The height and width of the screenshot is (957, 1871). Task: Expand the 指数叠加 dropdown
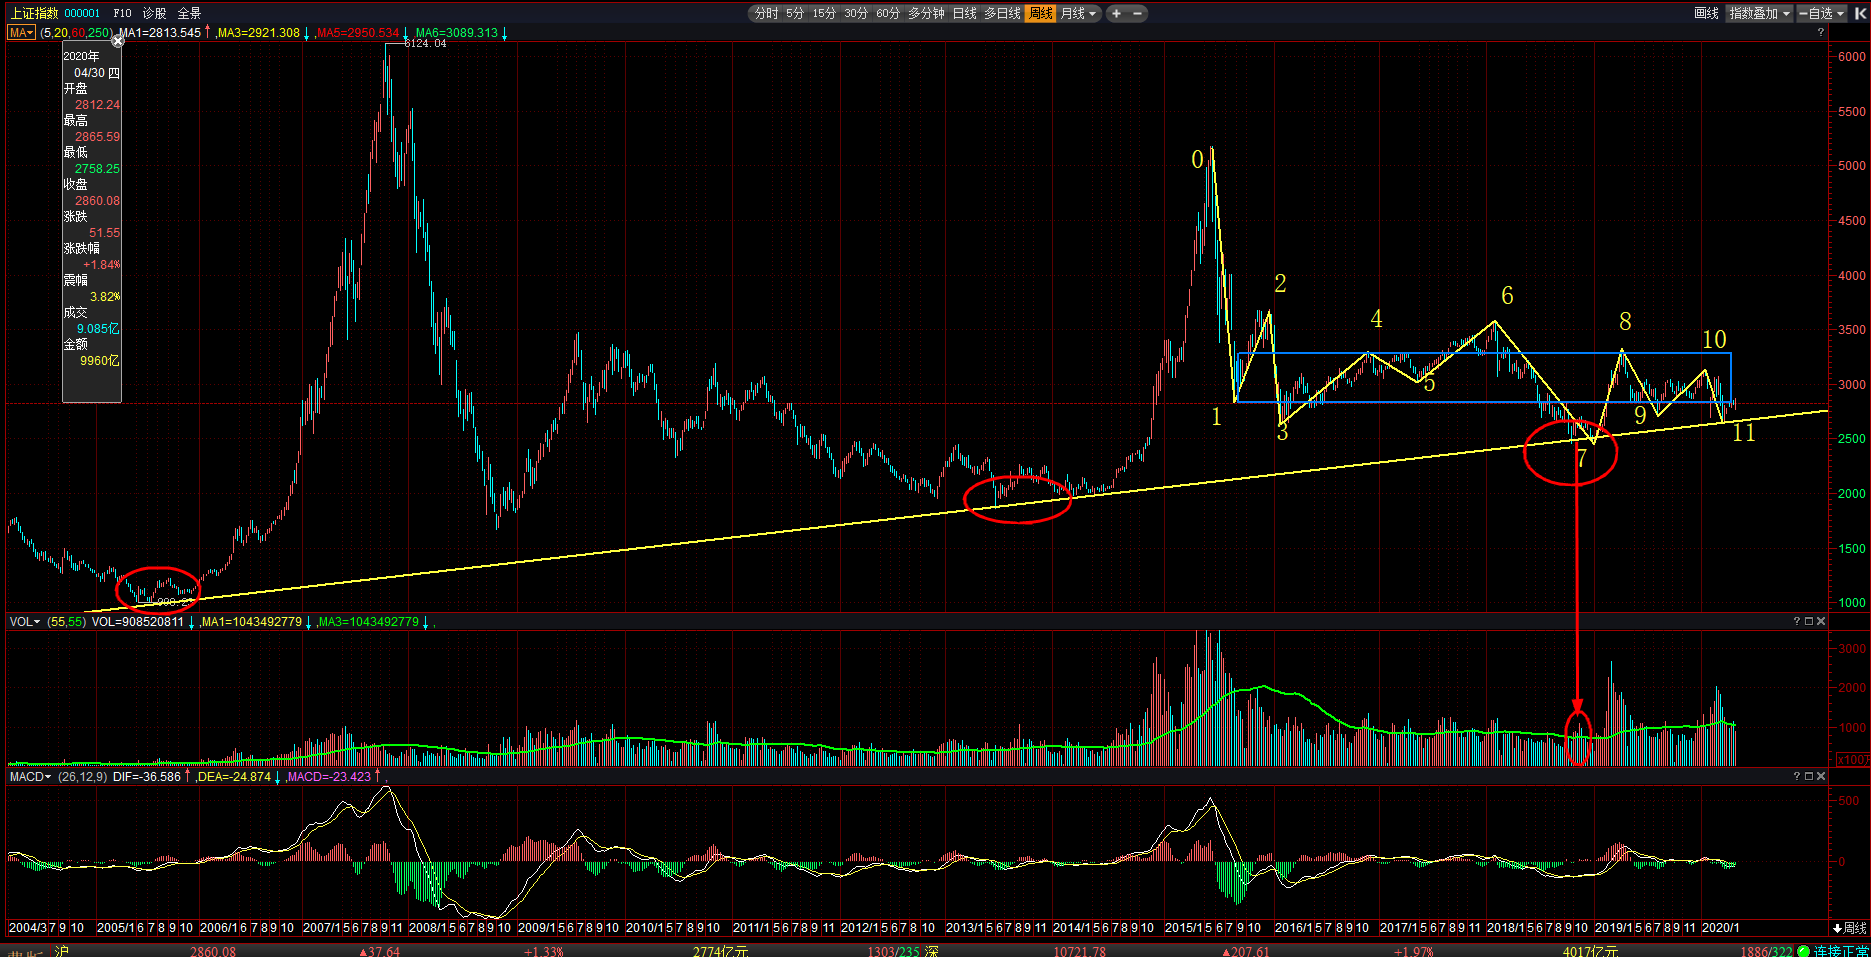(1759, 13)
